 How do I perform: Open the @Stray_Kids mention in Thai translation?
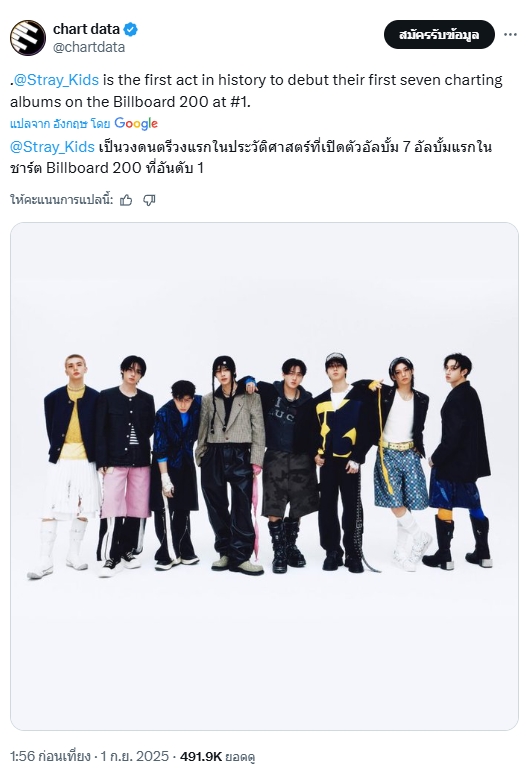[52, 147]
